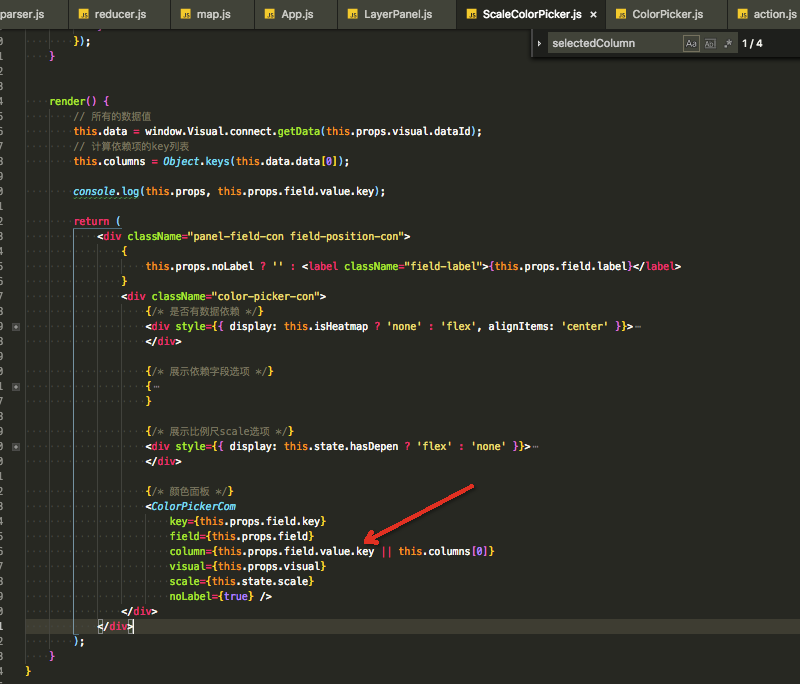The image size is (800, 684).
Task: Click this.columns[0] in column attribute
Action: click(x=443, y=551)
